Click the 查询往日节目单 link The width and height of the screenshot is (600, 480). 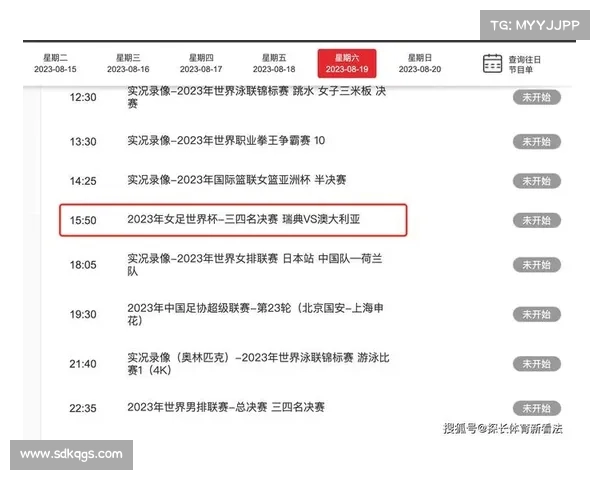524,64
